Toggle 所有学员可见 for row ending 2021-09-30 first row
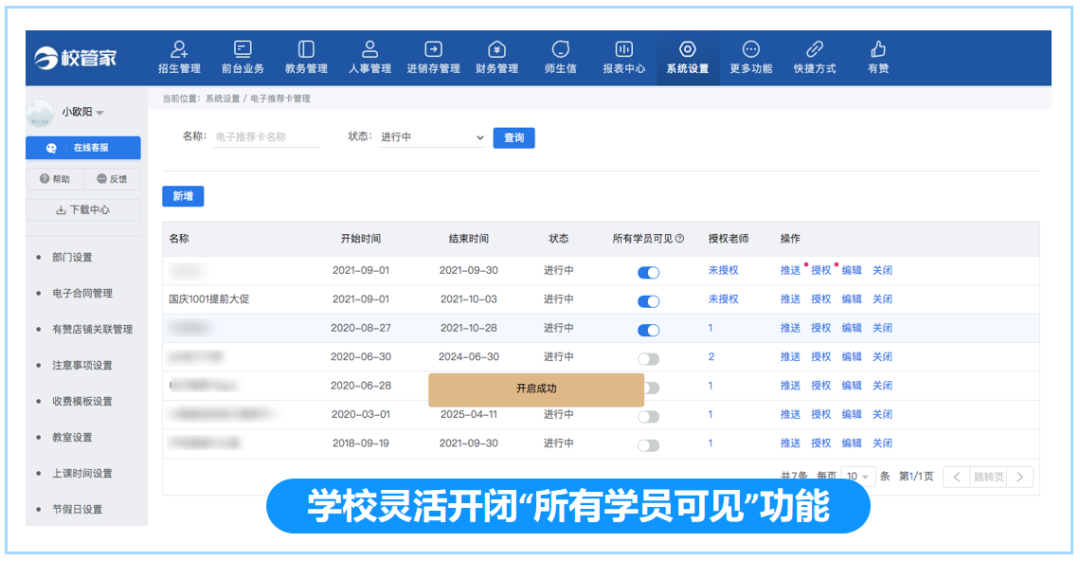The width and height of the screenshot is (1080, 561). pyautogui.click(x=648, y=272)
